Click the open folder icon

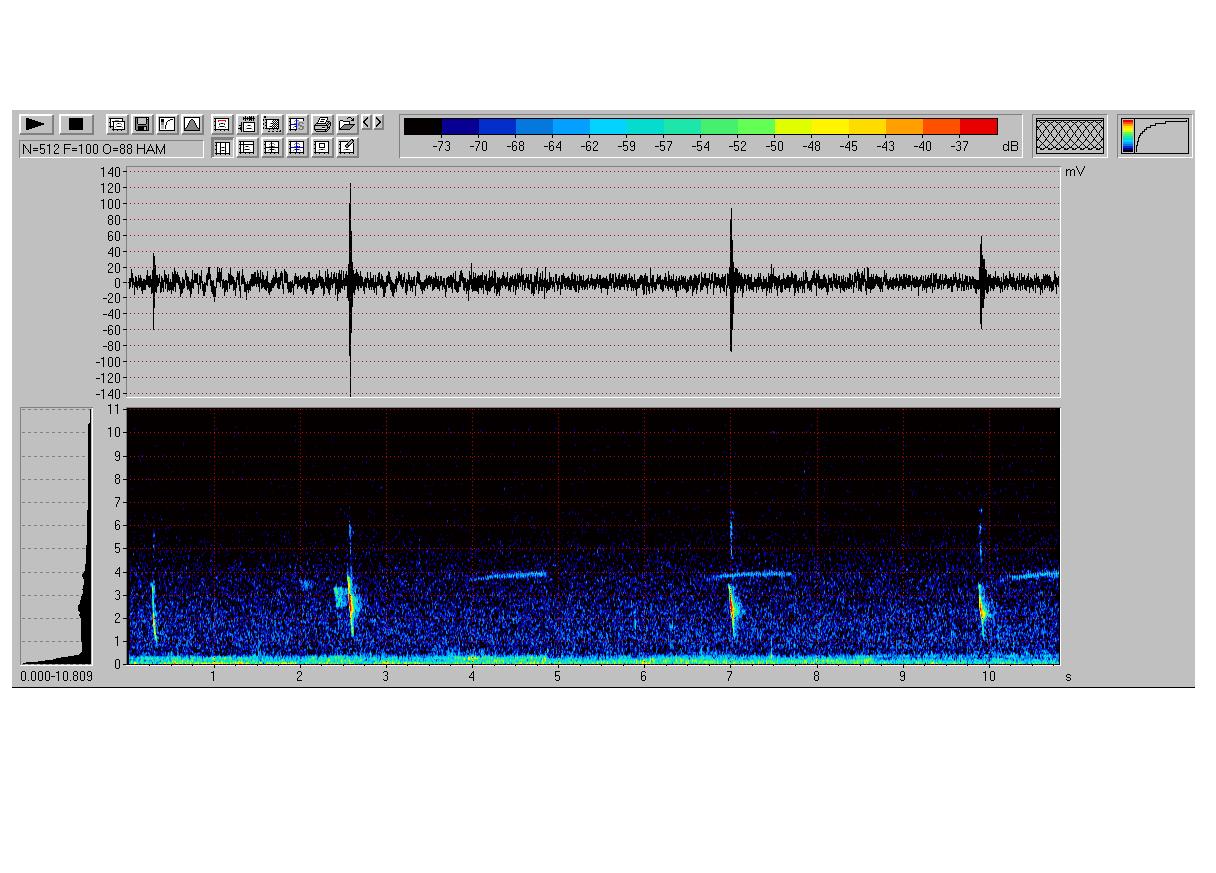click(347, 124)
